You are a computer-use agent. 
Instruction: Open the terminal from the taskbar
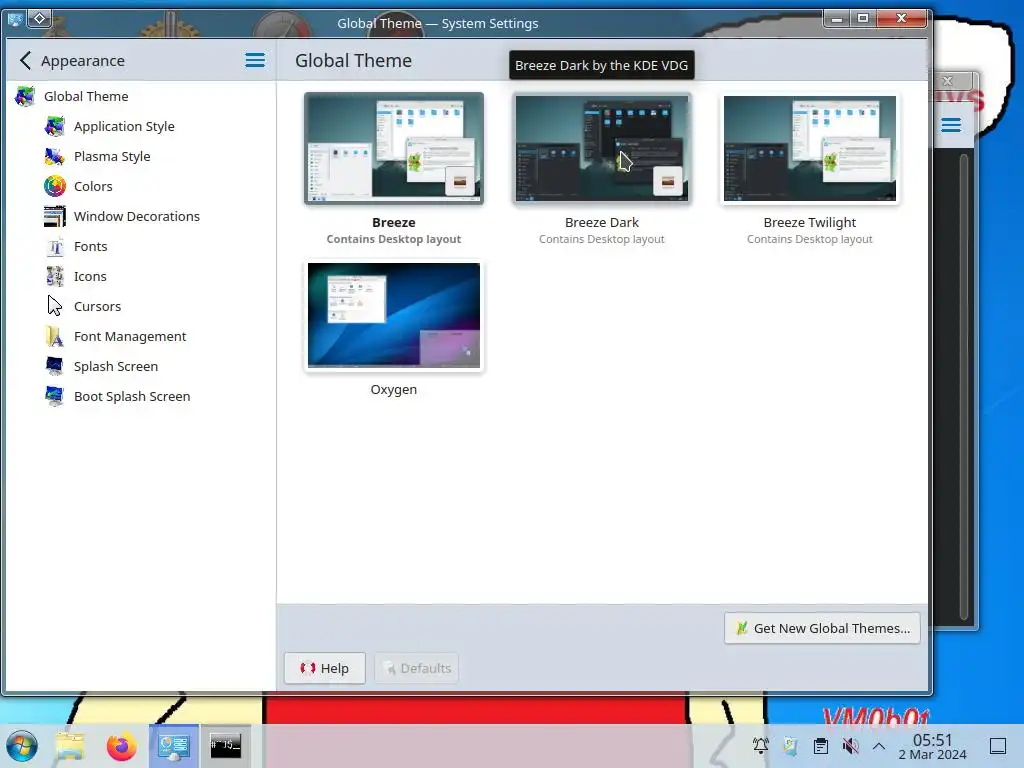pos(225,746)
